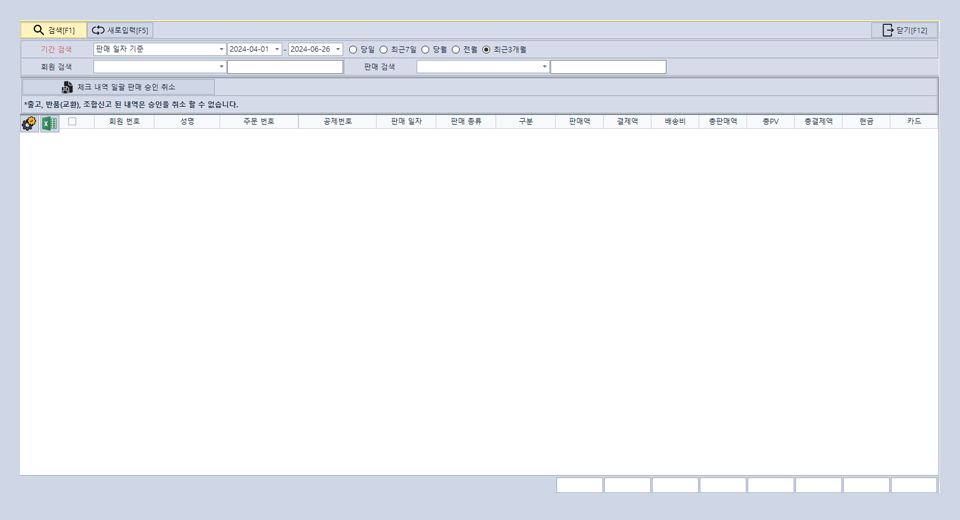The height and width of the screenshot is (520, 960).
Task: Expand the 회원 검색 dropdown
Action: pos(221,67)
